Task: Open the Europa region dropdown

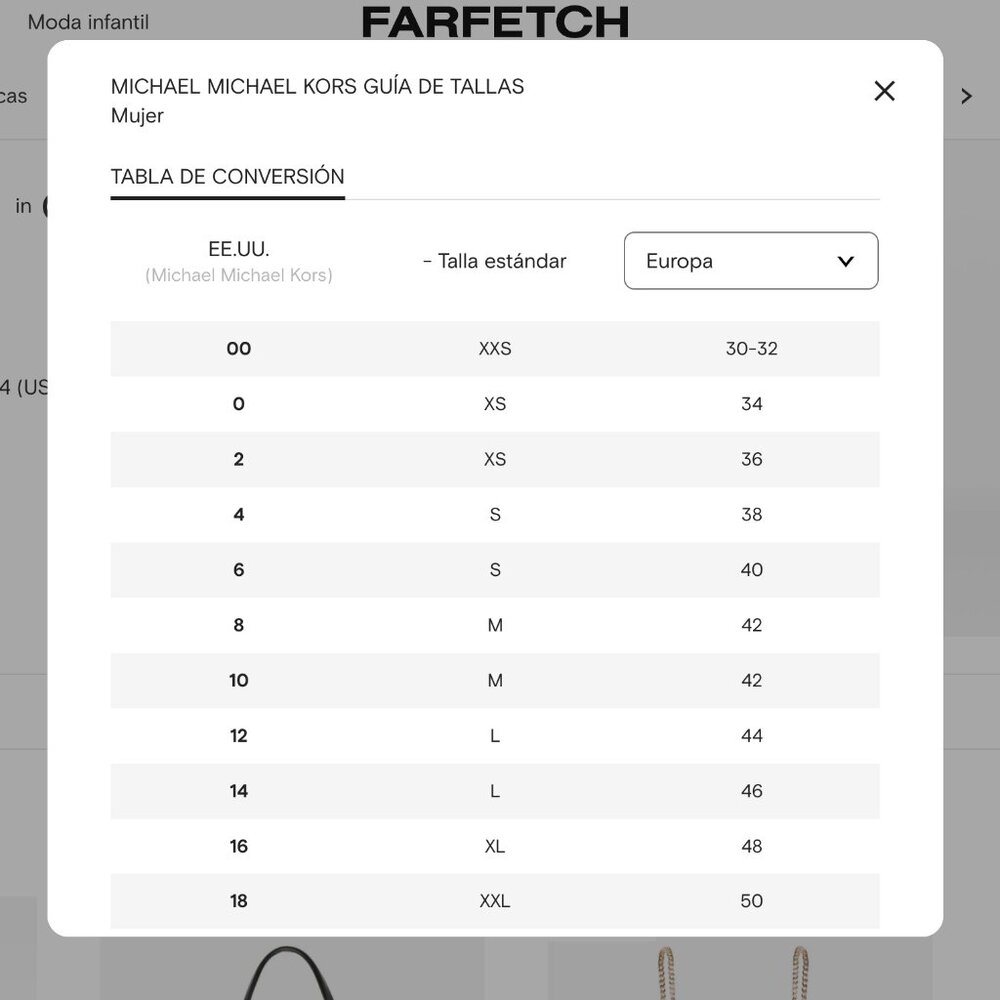Action: (x=751, y=261)
